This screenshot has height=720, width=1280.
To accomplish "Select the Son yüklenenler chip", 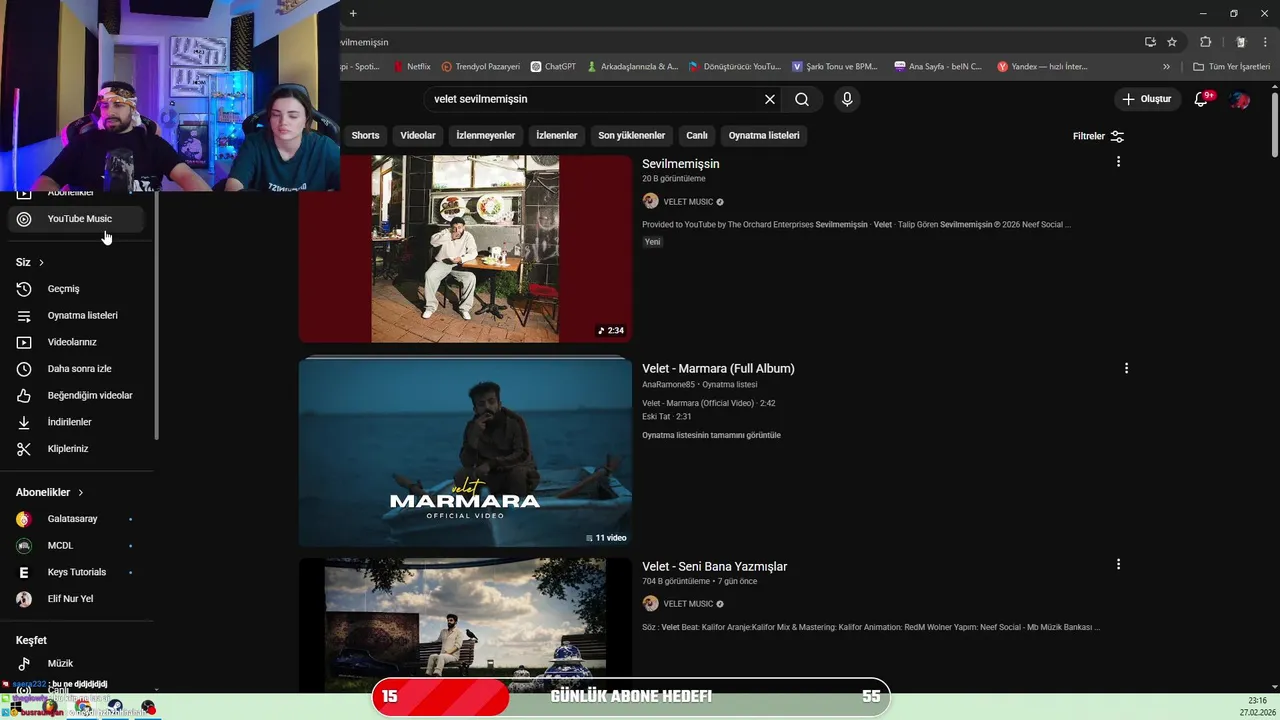I will 632,135.
